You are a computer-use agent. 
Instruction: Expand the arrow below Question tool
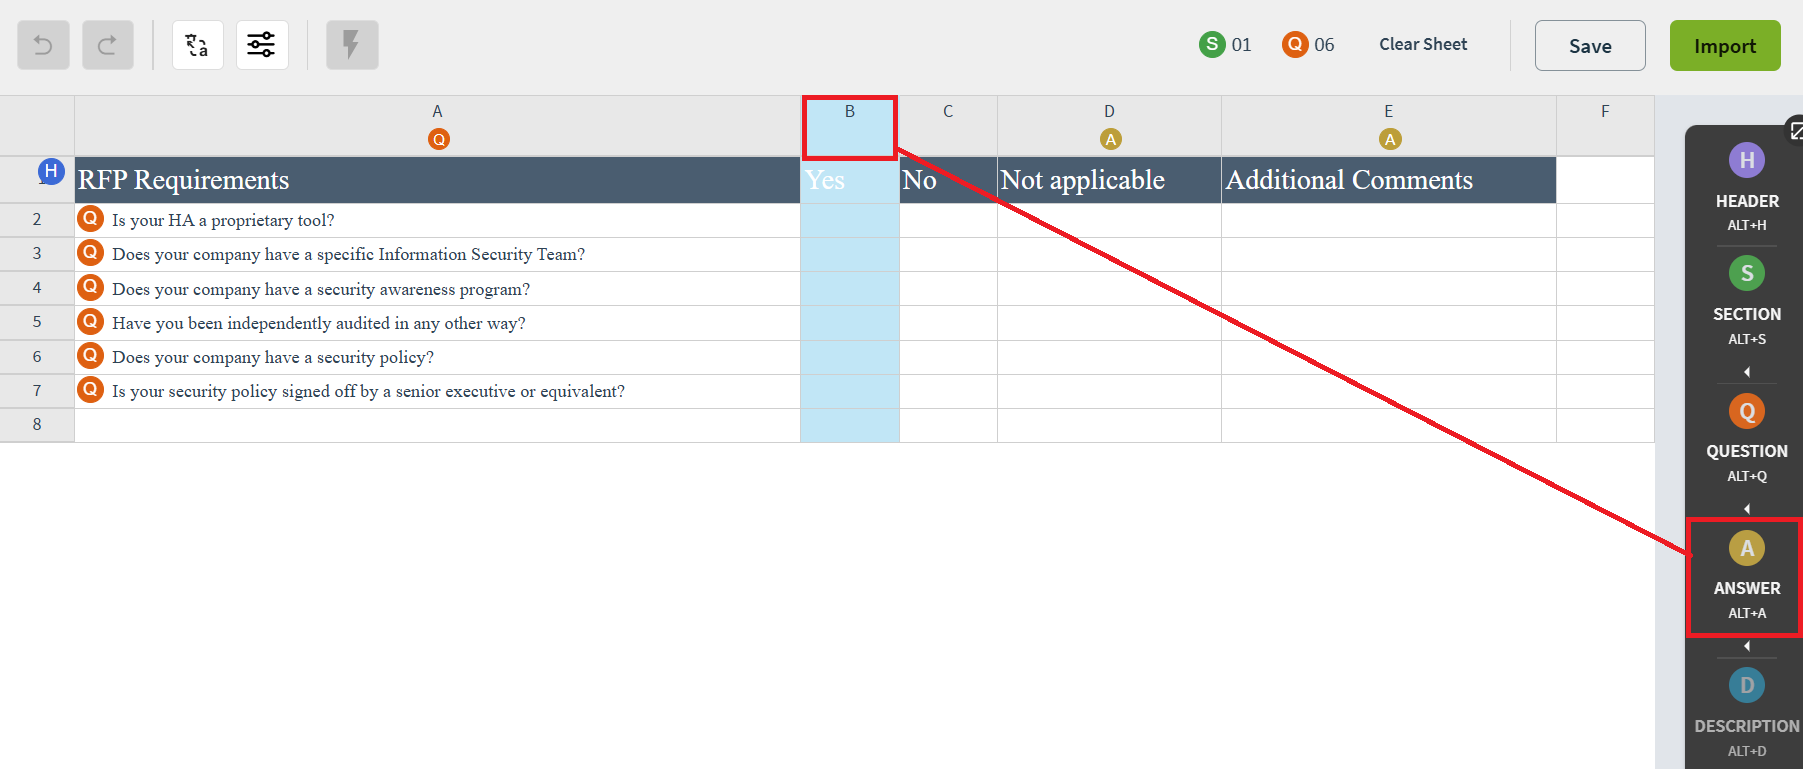1747,509
